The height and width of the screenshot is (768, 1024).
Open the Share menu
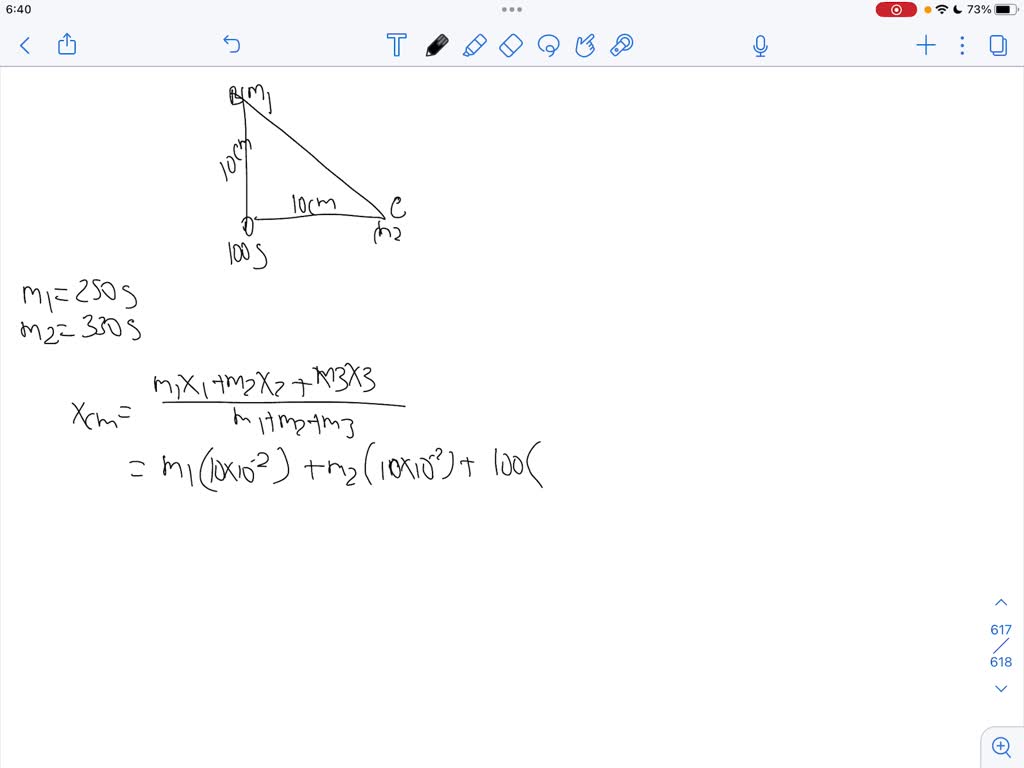point(66,45)
